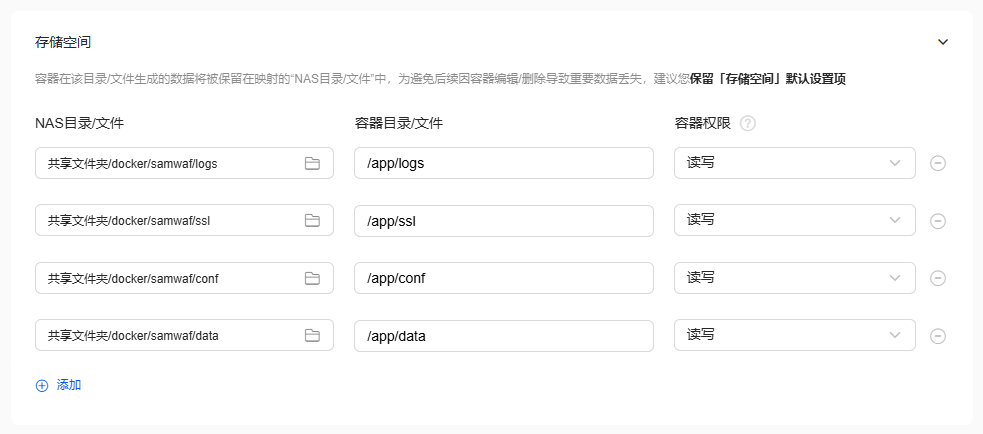The width and height of the screenshot is (983, 434).
Task: Browse folder for the samwaf/data NAS path
Action: coord(312,336)
